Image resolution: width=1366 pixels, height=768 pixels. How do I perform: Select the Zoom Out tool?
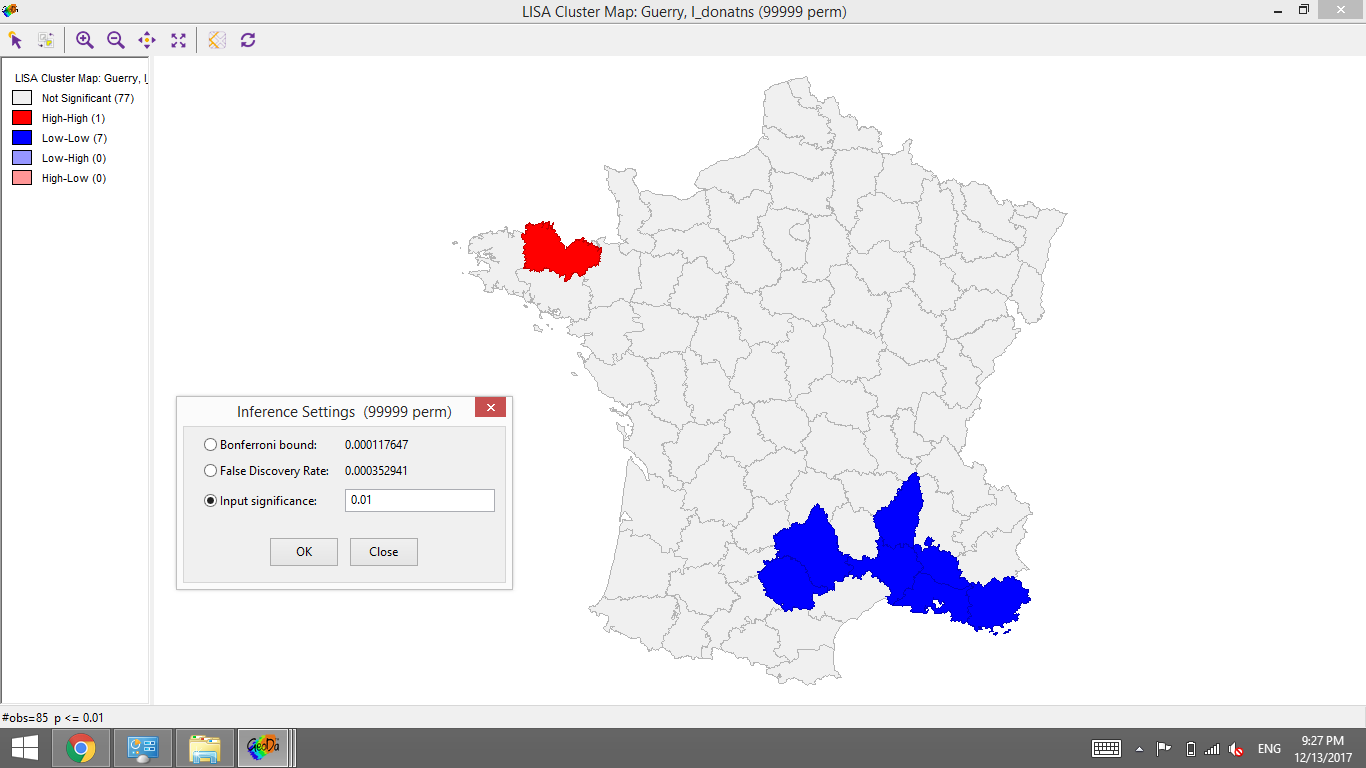(x=115, y=40)
